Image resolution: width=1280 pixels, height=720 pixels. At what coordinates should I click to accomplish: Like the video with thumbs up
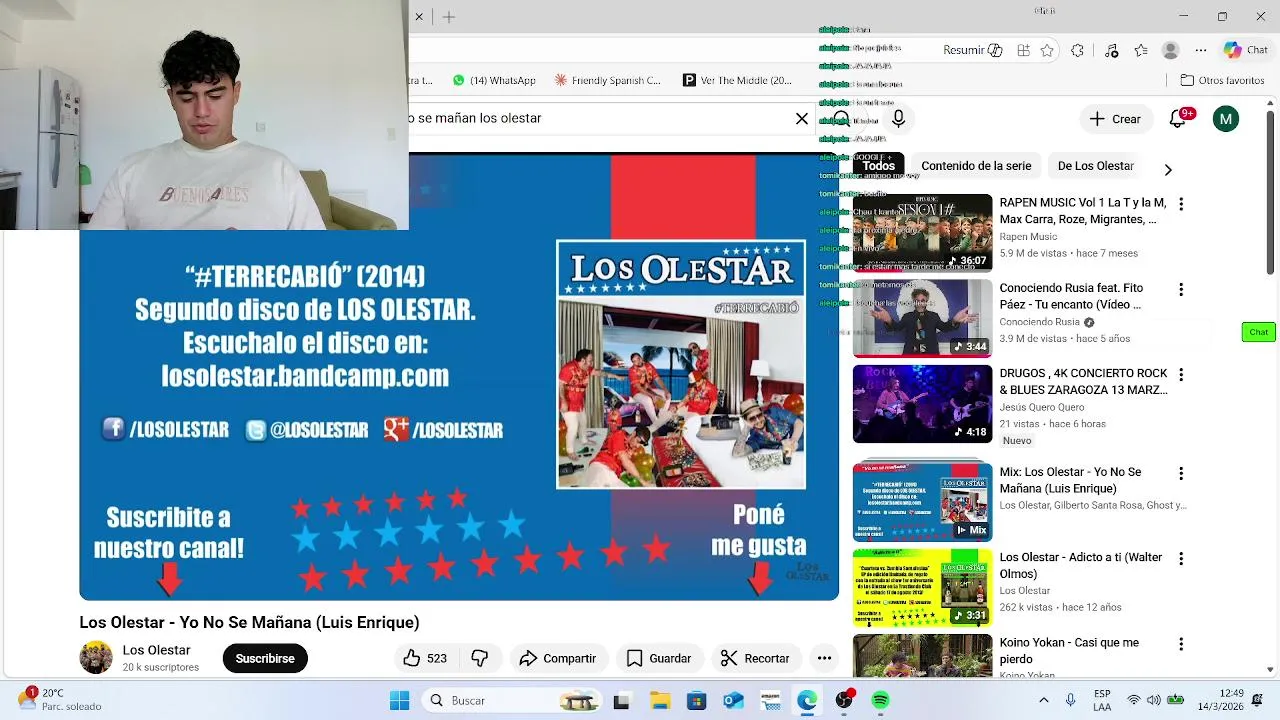coord(424,658)
